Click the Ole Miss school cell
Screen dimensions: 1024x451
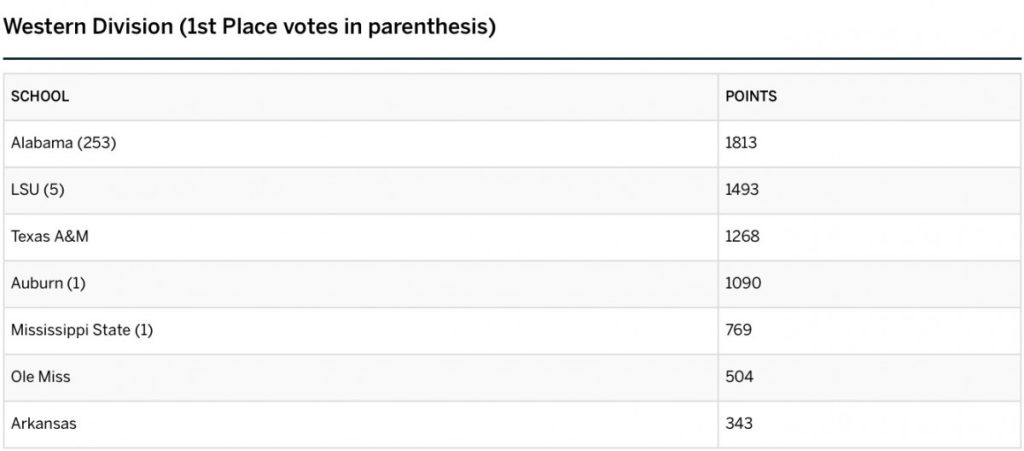pyautogui.click(x=360, y=377)
